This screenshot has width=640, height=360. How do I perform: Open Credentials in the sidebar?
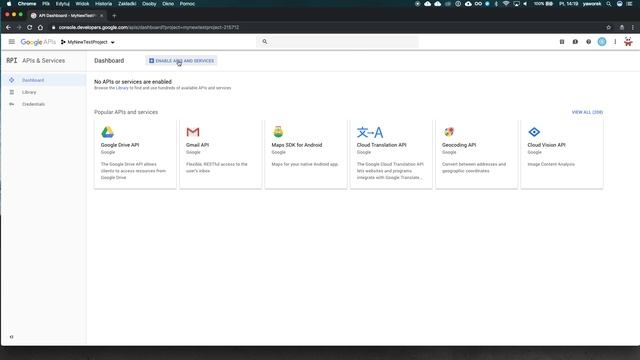(44, 104)
